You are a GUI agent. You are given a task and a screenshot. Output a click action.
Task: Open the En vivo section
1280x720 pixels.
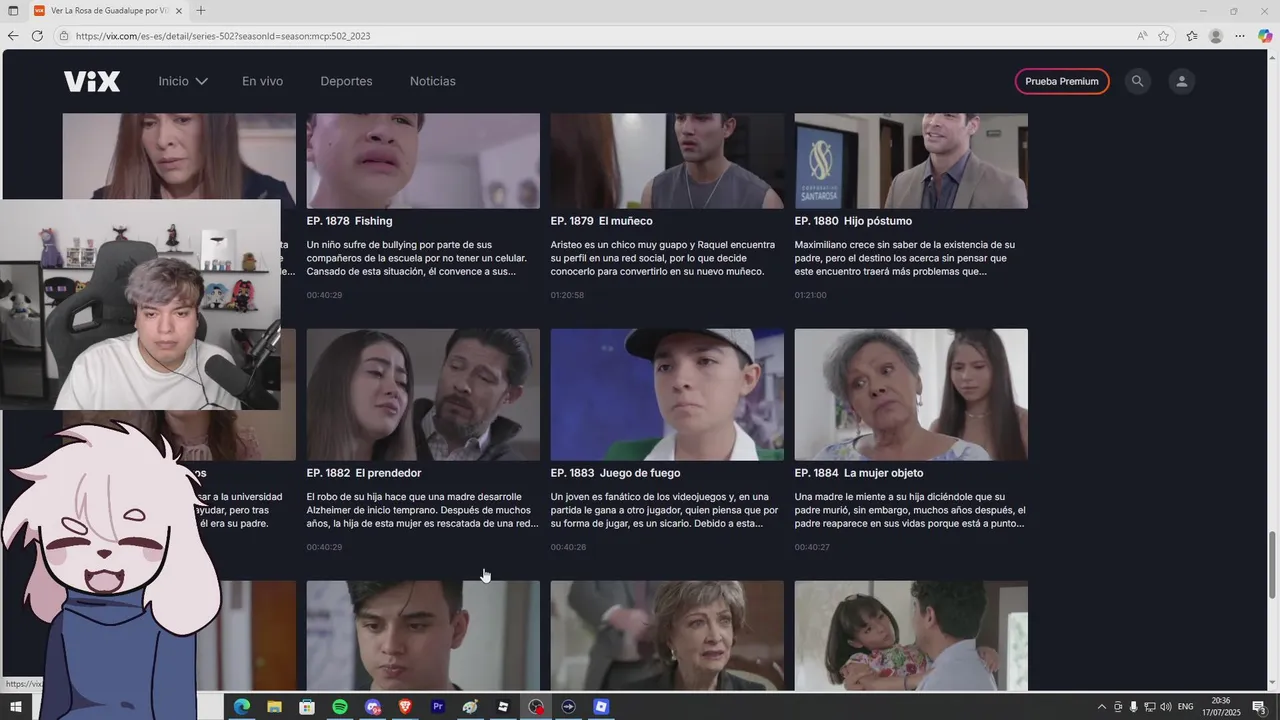262,81
